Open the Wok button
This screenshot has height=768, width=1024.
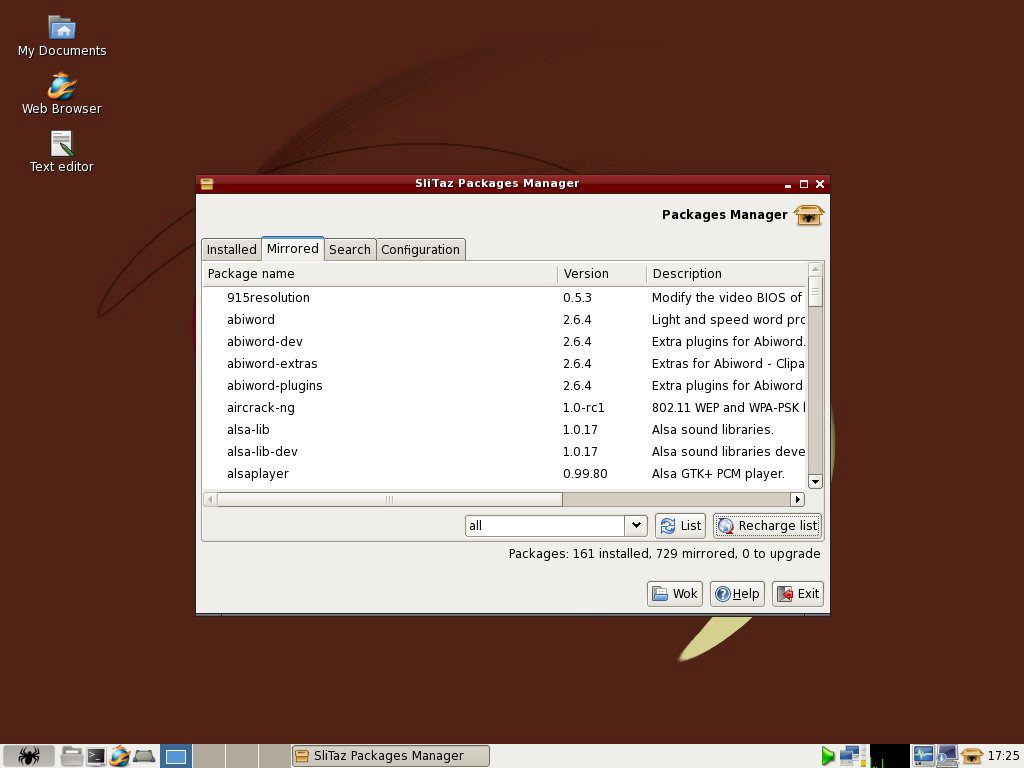pyautogui.click(x=675, y=594)
